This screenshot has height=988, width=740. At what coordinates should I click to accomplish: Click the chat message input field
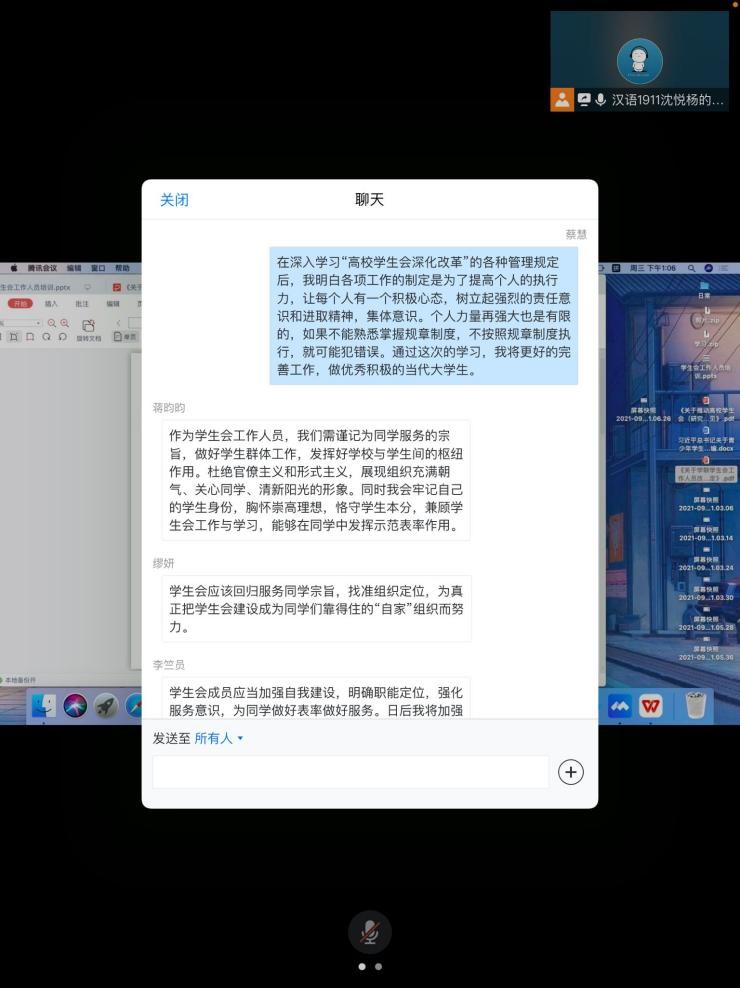(x=350, y=772)
